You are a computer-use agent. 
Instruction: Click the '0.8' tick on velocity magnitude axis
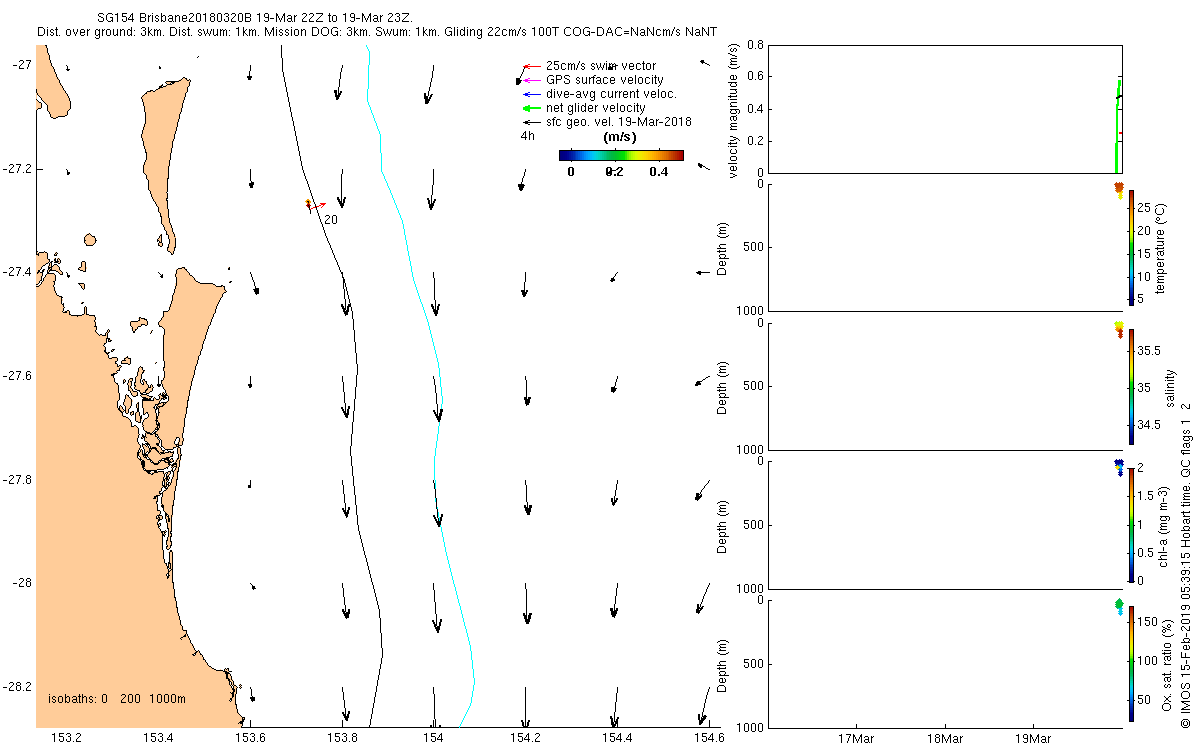[754, 46]
